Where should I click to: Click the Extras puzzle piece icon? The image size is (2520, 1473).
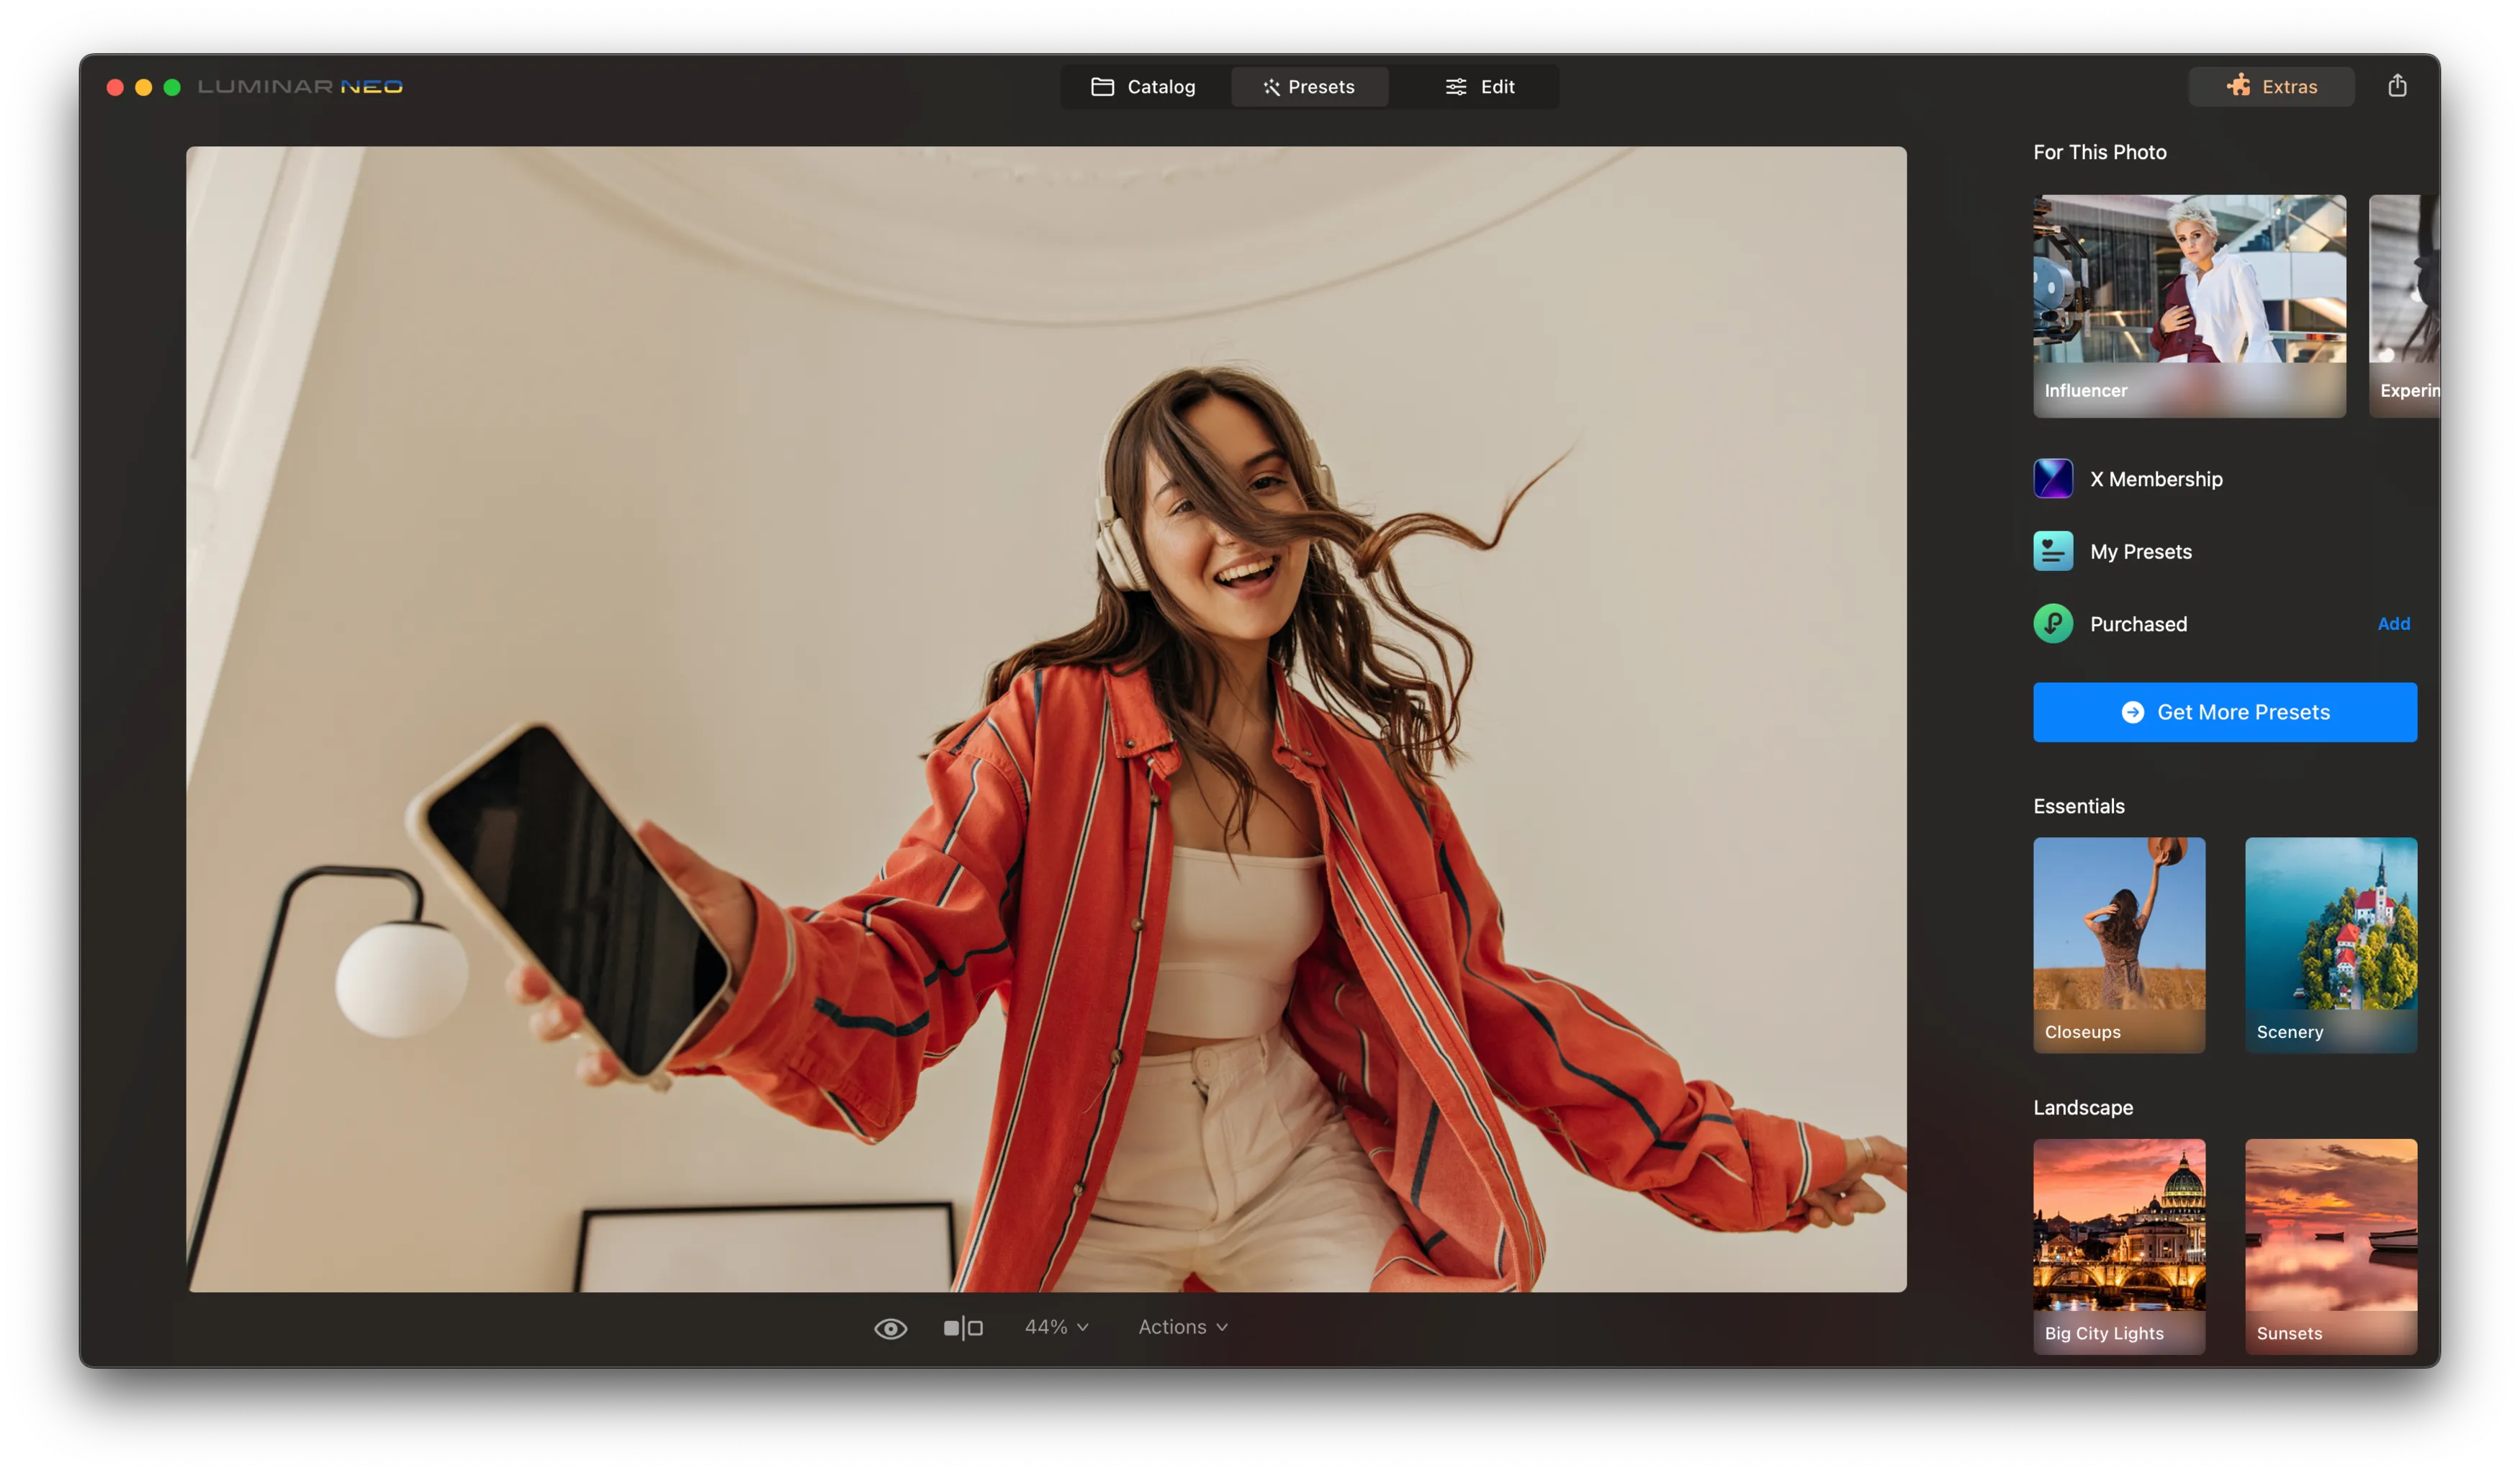pyautogui.click(x=2238, y=86)
